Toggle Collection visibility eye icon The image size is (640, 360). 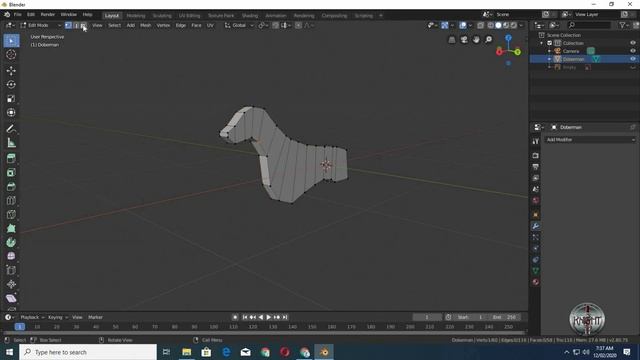pos(633,43)
